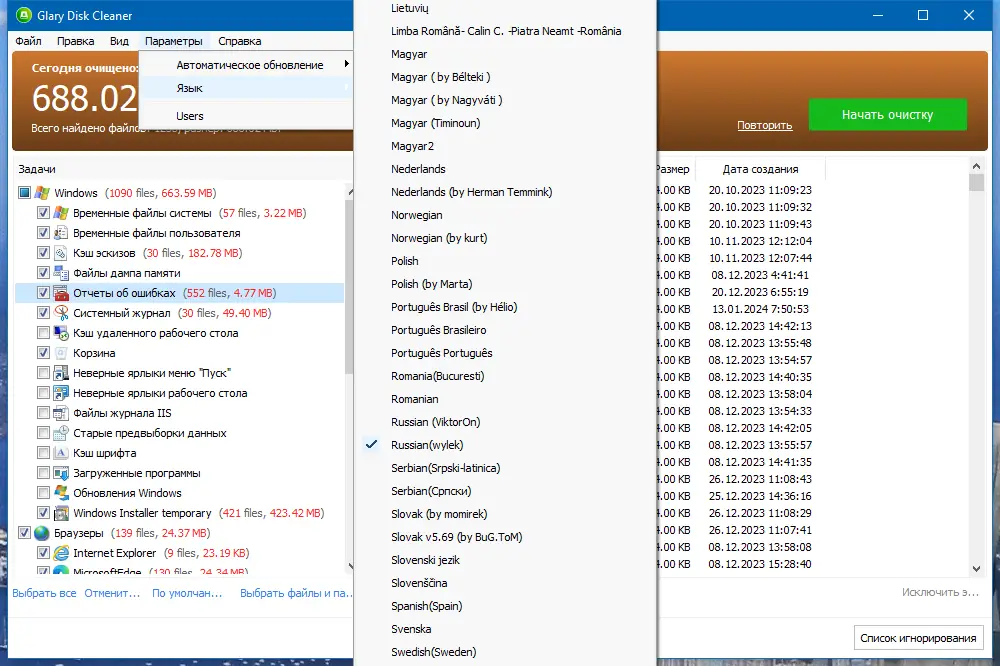Click the Glary Disk Cleaner app icon

pos(24,15)
